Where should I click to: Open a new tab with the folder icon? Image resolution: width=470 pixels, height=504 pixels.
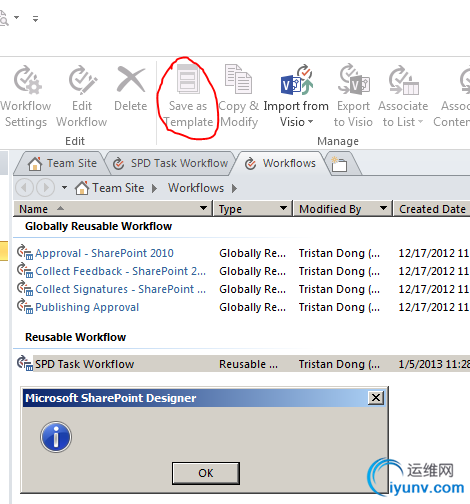(x=340, y=164)
